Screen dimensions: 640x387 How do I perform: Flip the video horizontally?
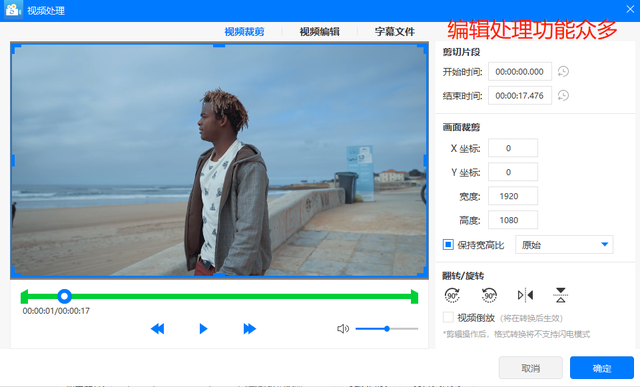tap(525, 295)
